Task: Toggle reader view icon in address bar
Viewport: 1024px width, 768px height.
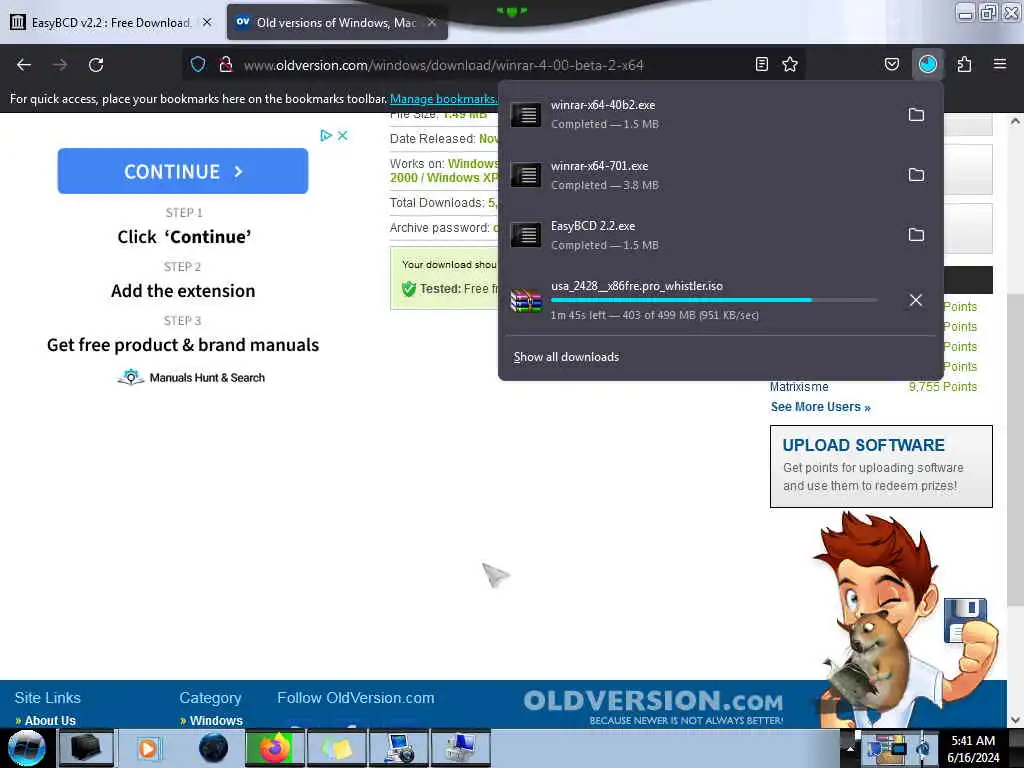Action: [761, 64]
